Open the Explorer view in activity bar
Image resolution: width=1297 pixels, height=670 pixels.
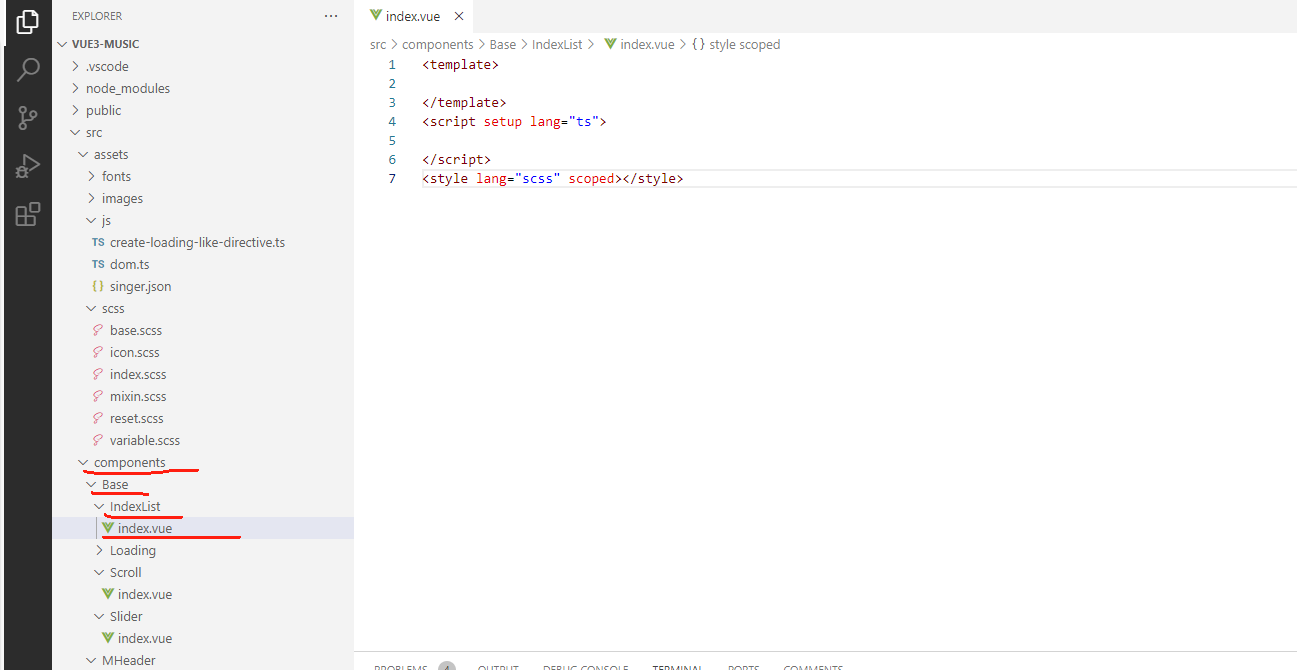pos(28,22)
